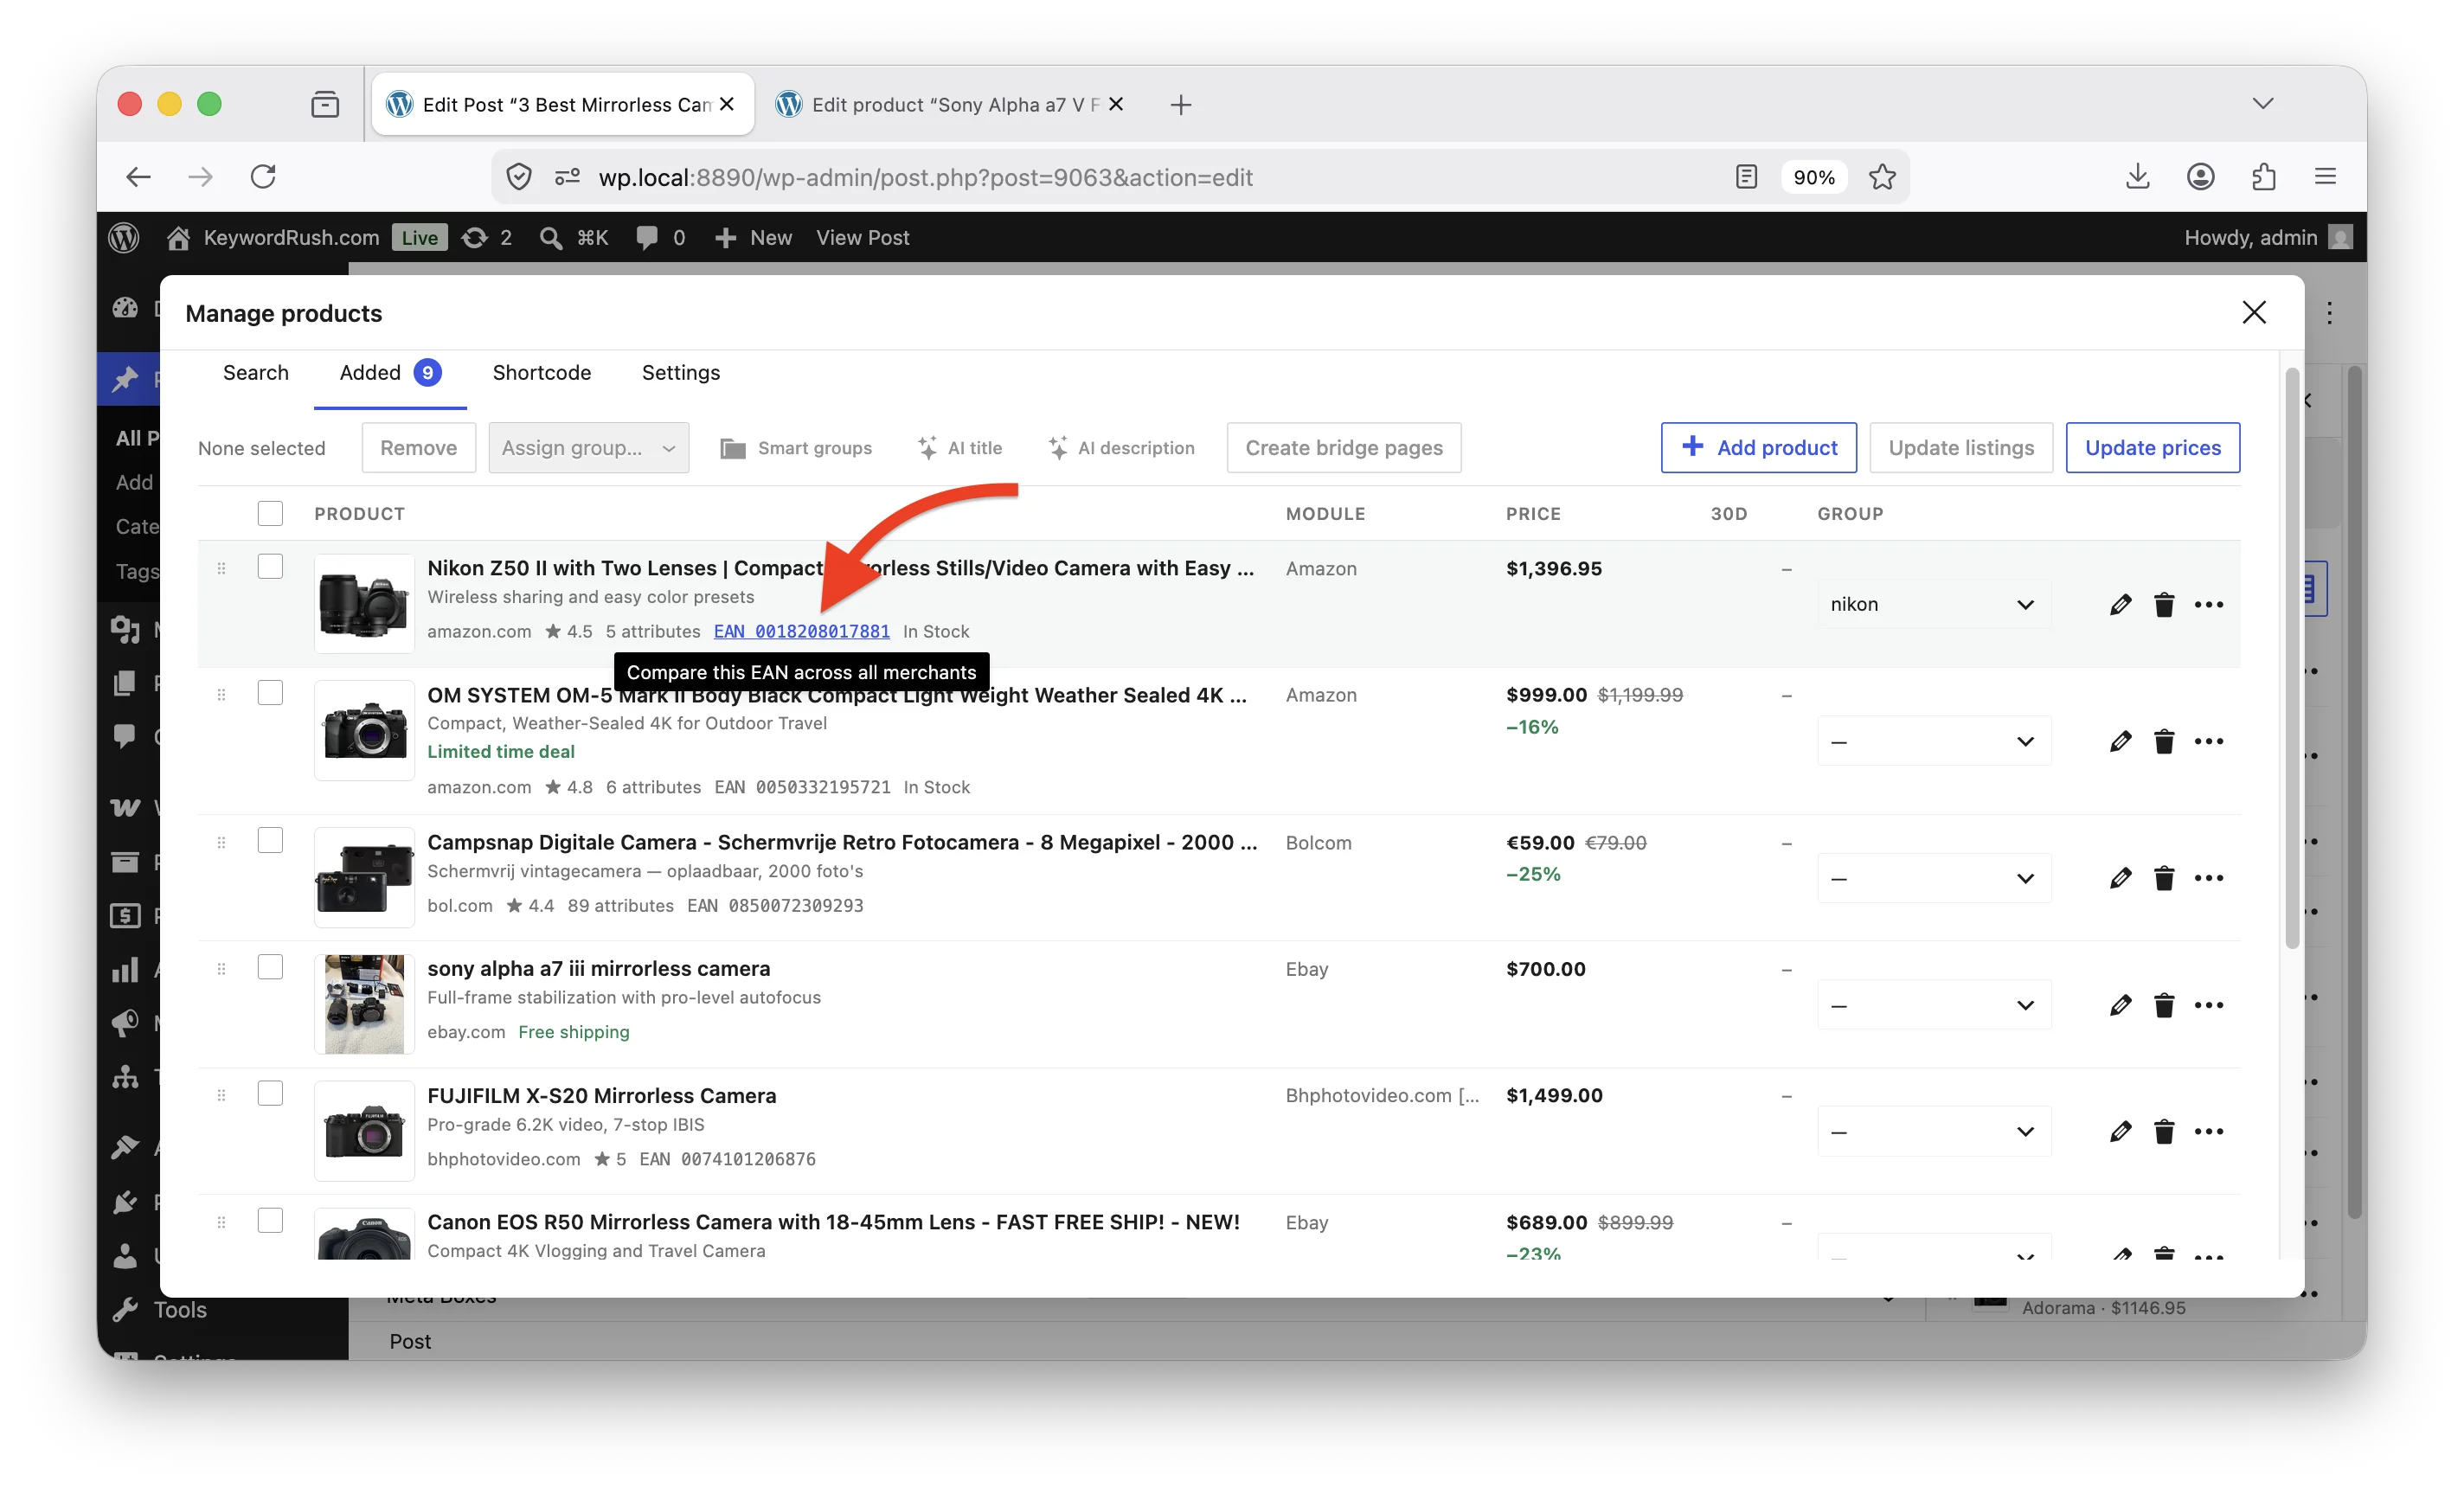2464x1488 pixels.
Task: Check the OM SYSTEM OM-5 product checkbox
Action: (x=270, y=693)
